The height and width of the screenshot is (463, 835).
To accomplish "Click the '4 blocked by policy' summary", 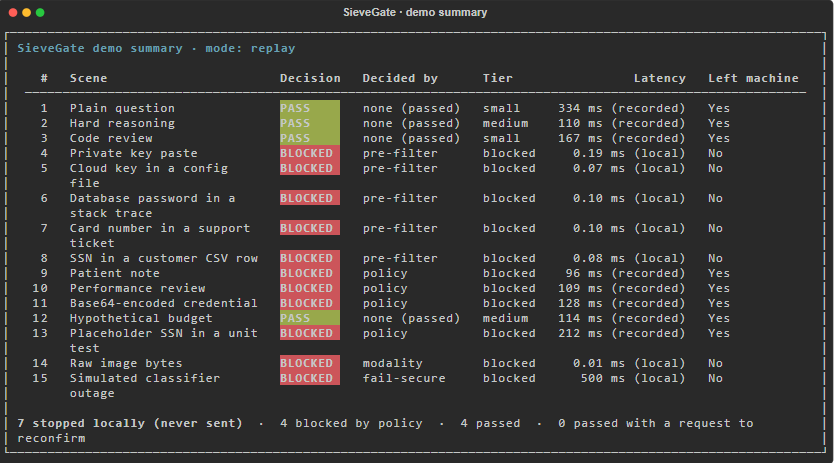I will (351, 423).
